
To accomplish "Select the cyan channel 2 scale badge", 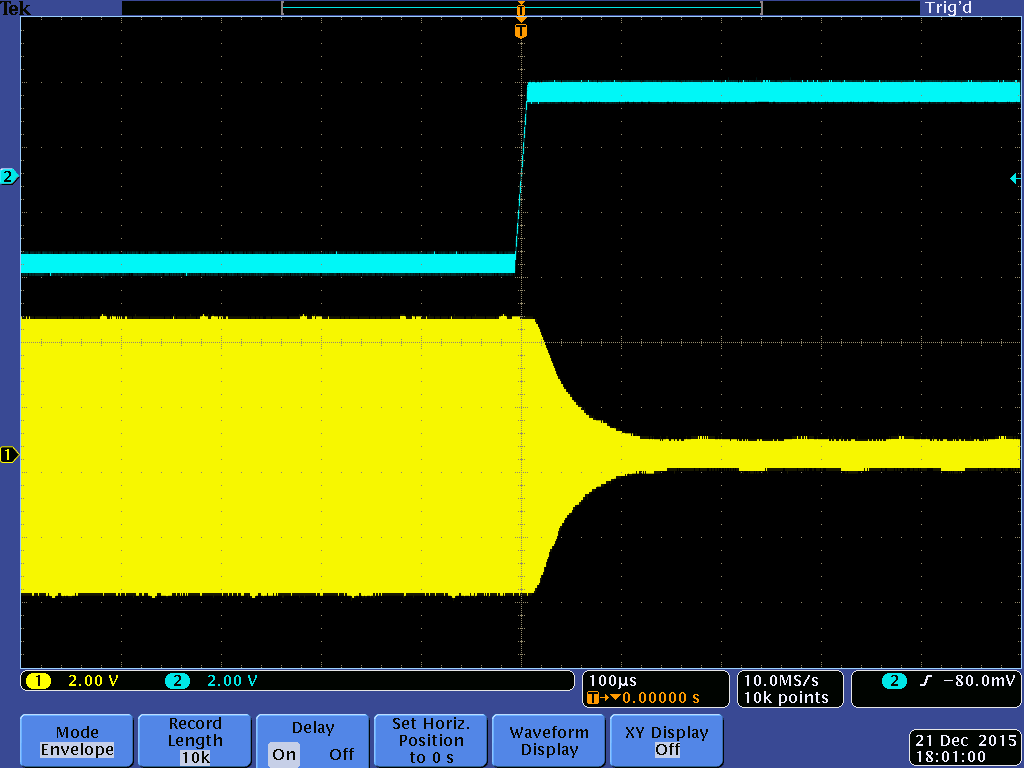I will pyautogui.click(x=178, y=681).
